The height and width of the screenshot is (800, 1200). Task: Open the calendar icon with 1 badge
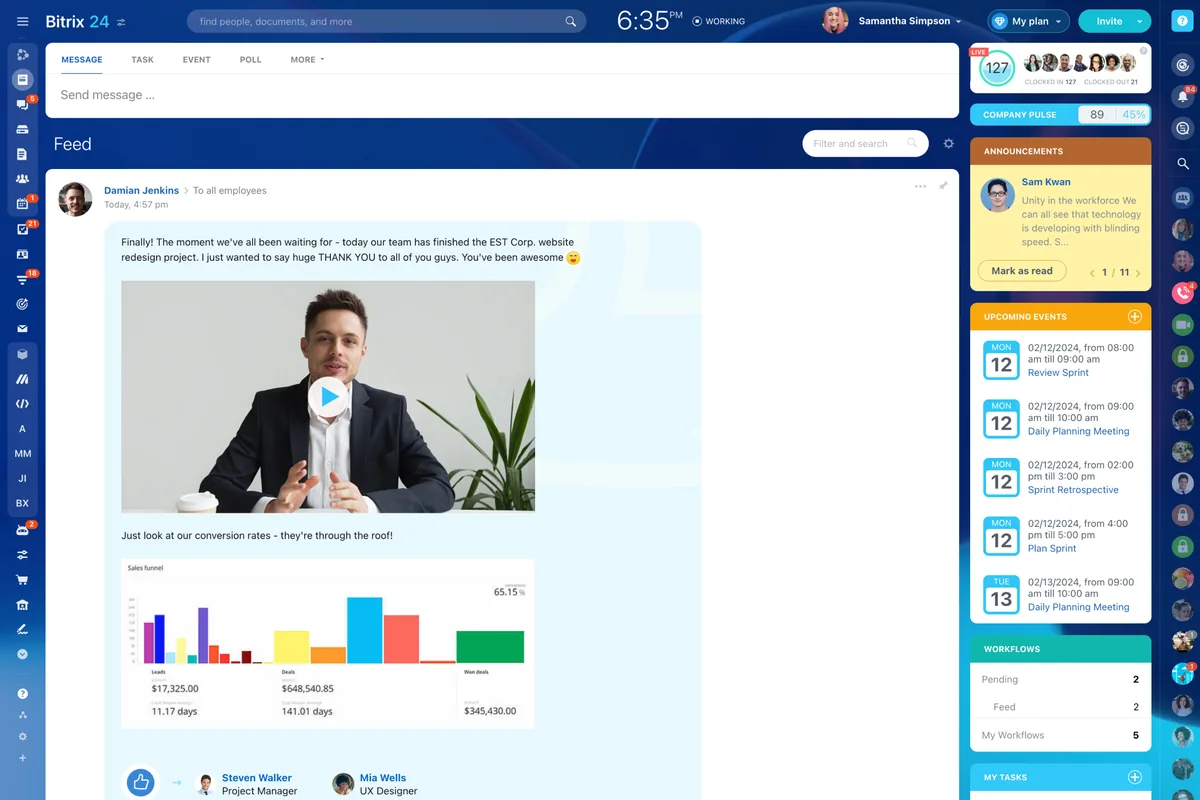click(22, 204)
